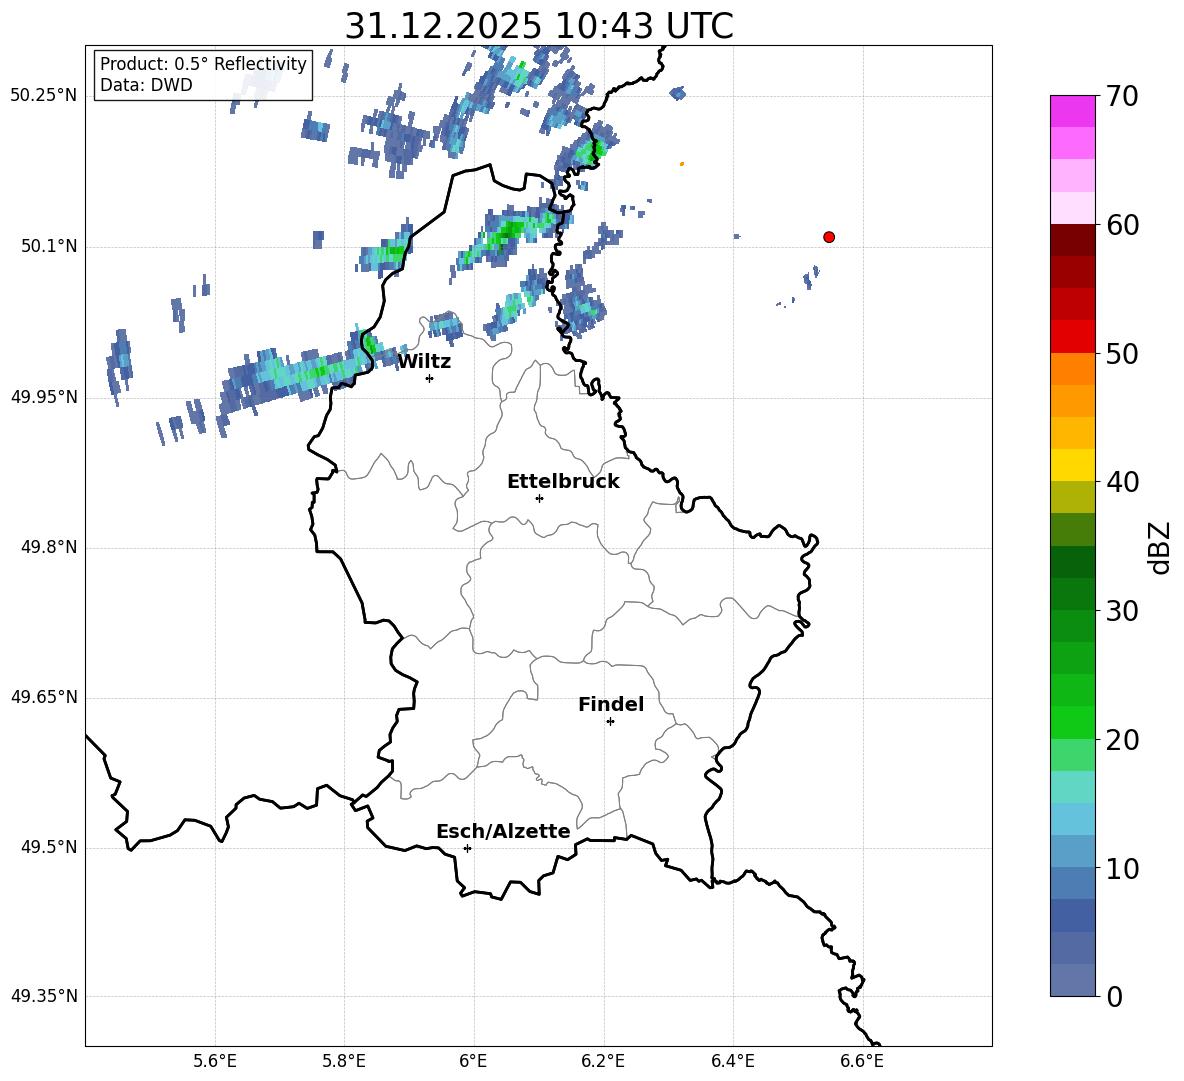
Task: Click the 10 dBZ colorbar tick label
Action: (1122, 868)
